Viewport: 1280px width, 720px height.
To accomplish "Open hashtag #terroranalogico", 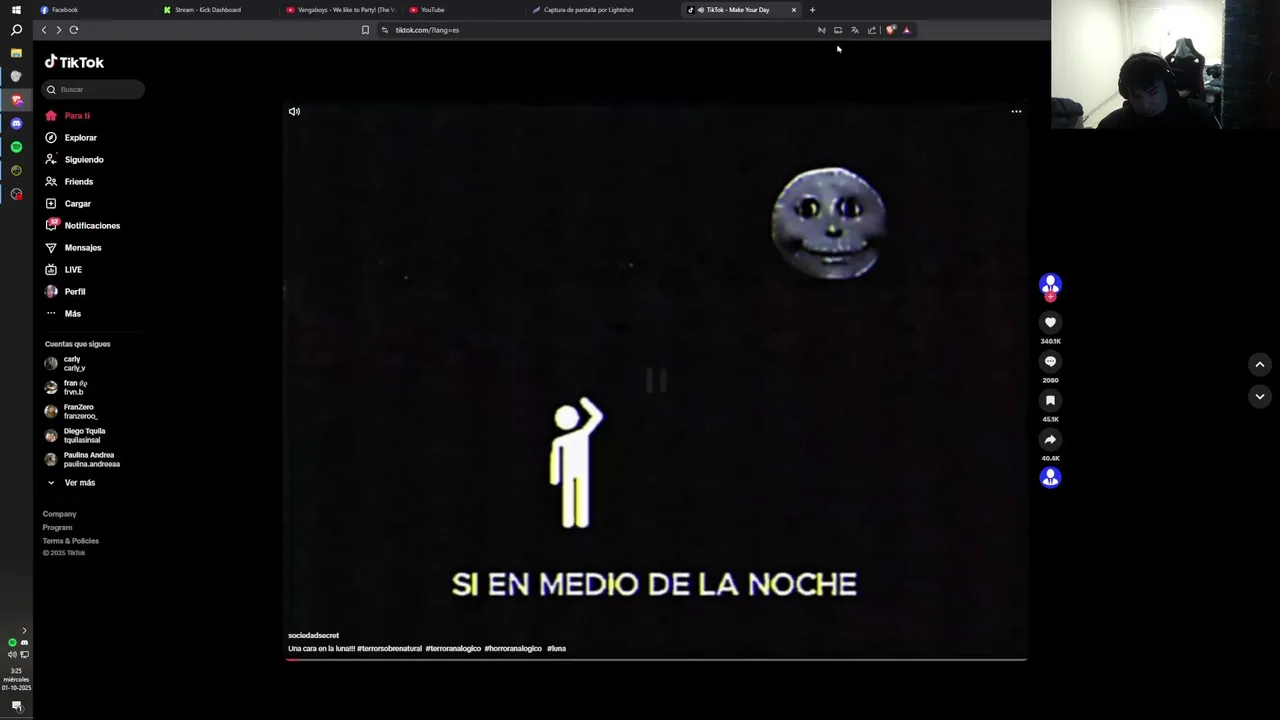I will [x=453, y=648].
